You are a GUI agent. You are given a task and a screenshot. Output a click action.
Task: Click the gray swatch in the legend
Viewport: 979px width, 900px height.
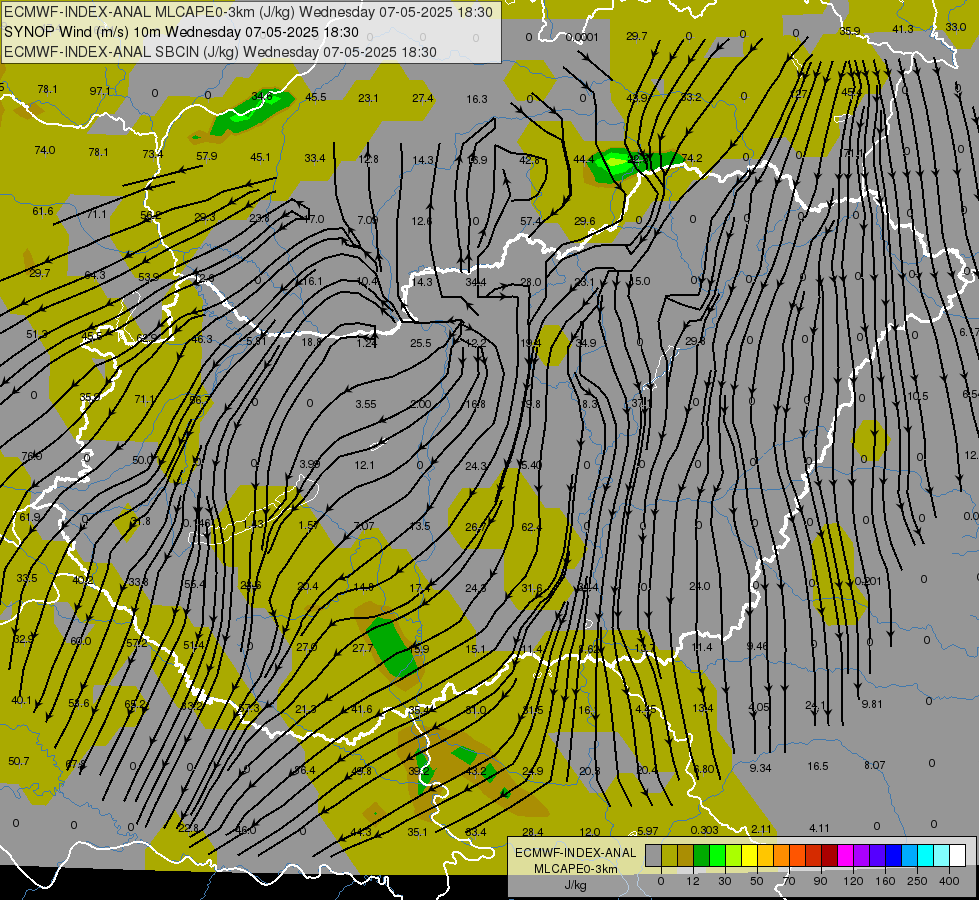(654, 855)
